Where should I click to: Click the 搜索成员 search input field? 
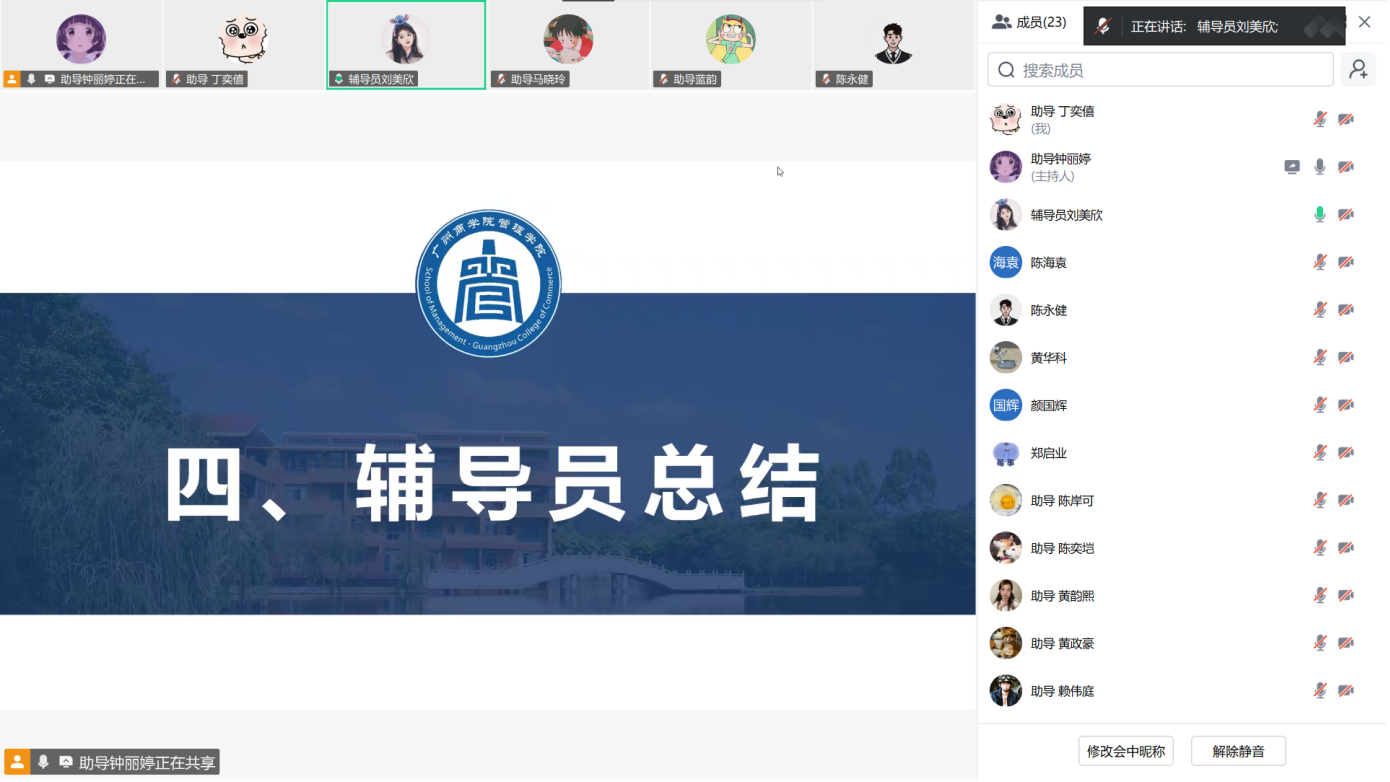(x=1160, y=69)
